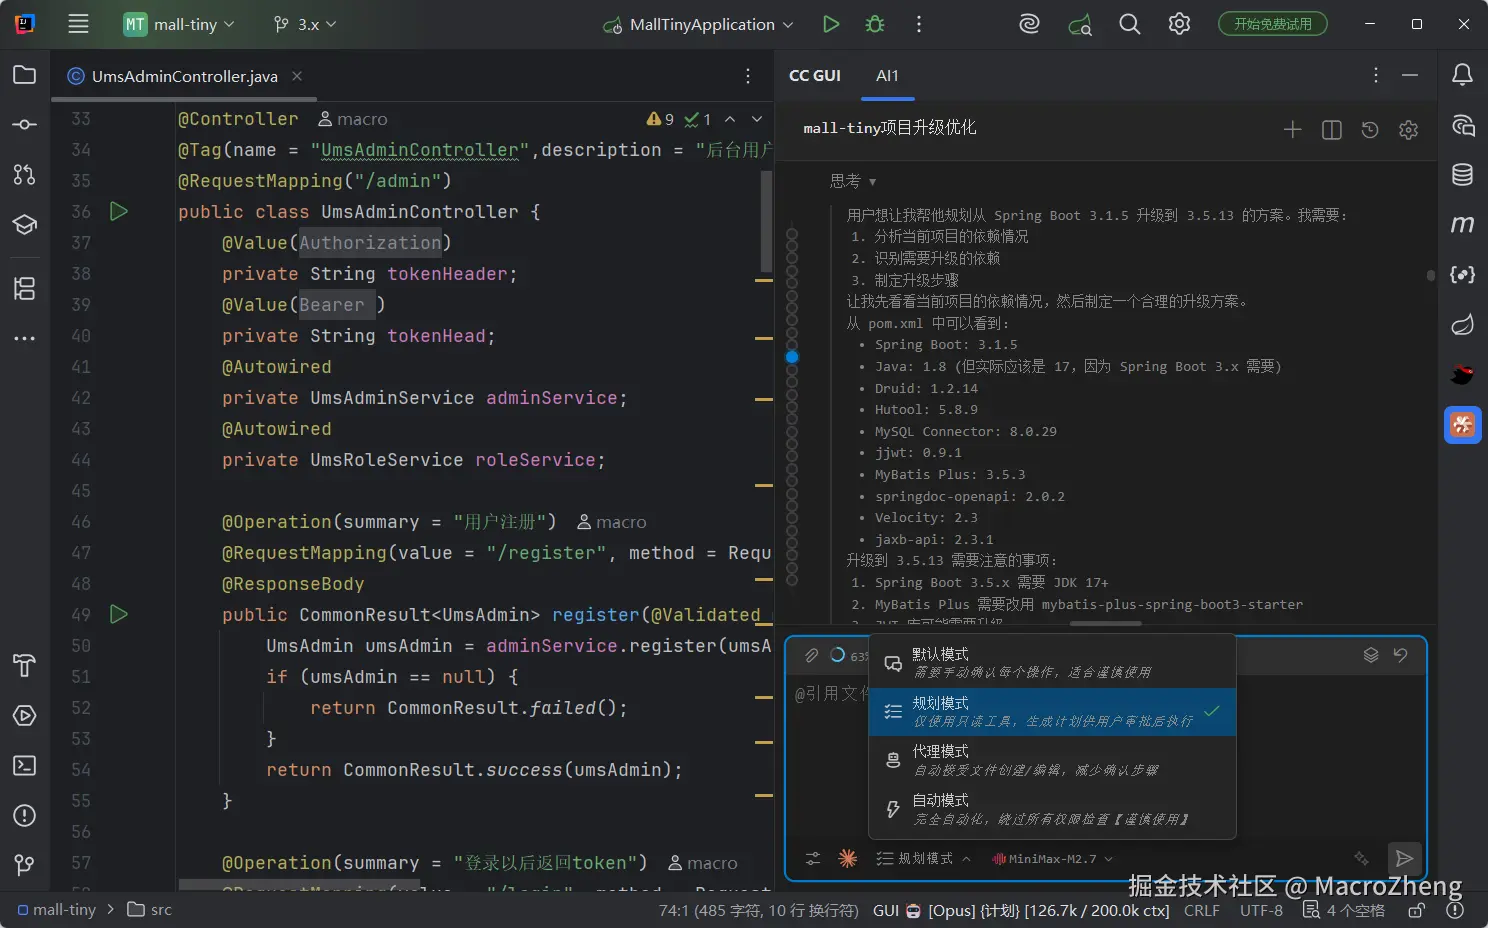
Task: Open the Services run tool window
Action: point(25,716)
